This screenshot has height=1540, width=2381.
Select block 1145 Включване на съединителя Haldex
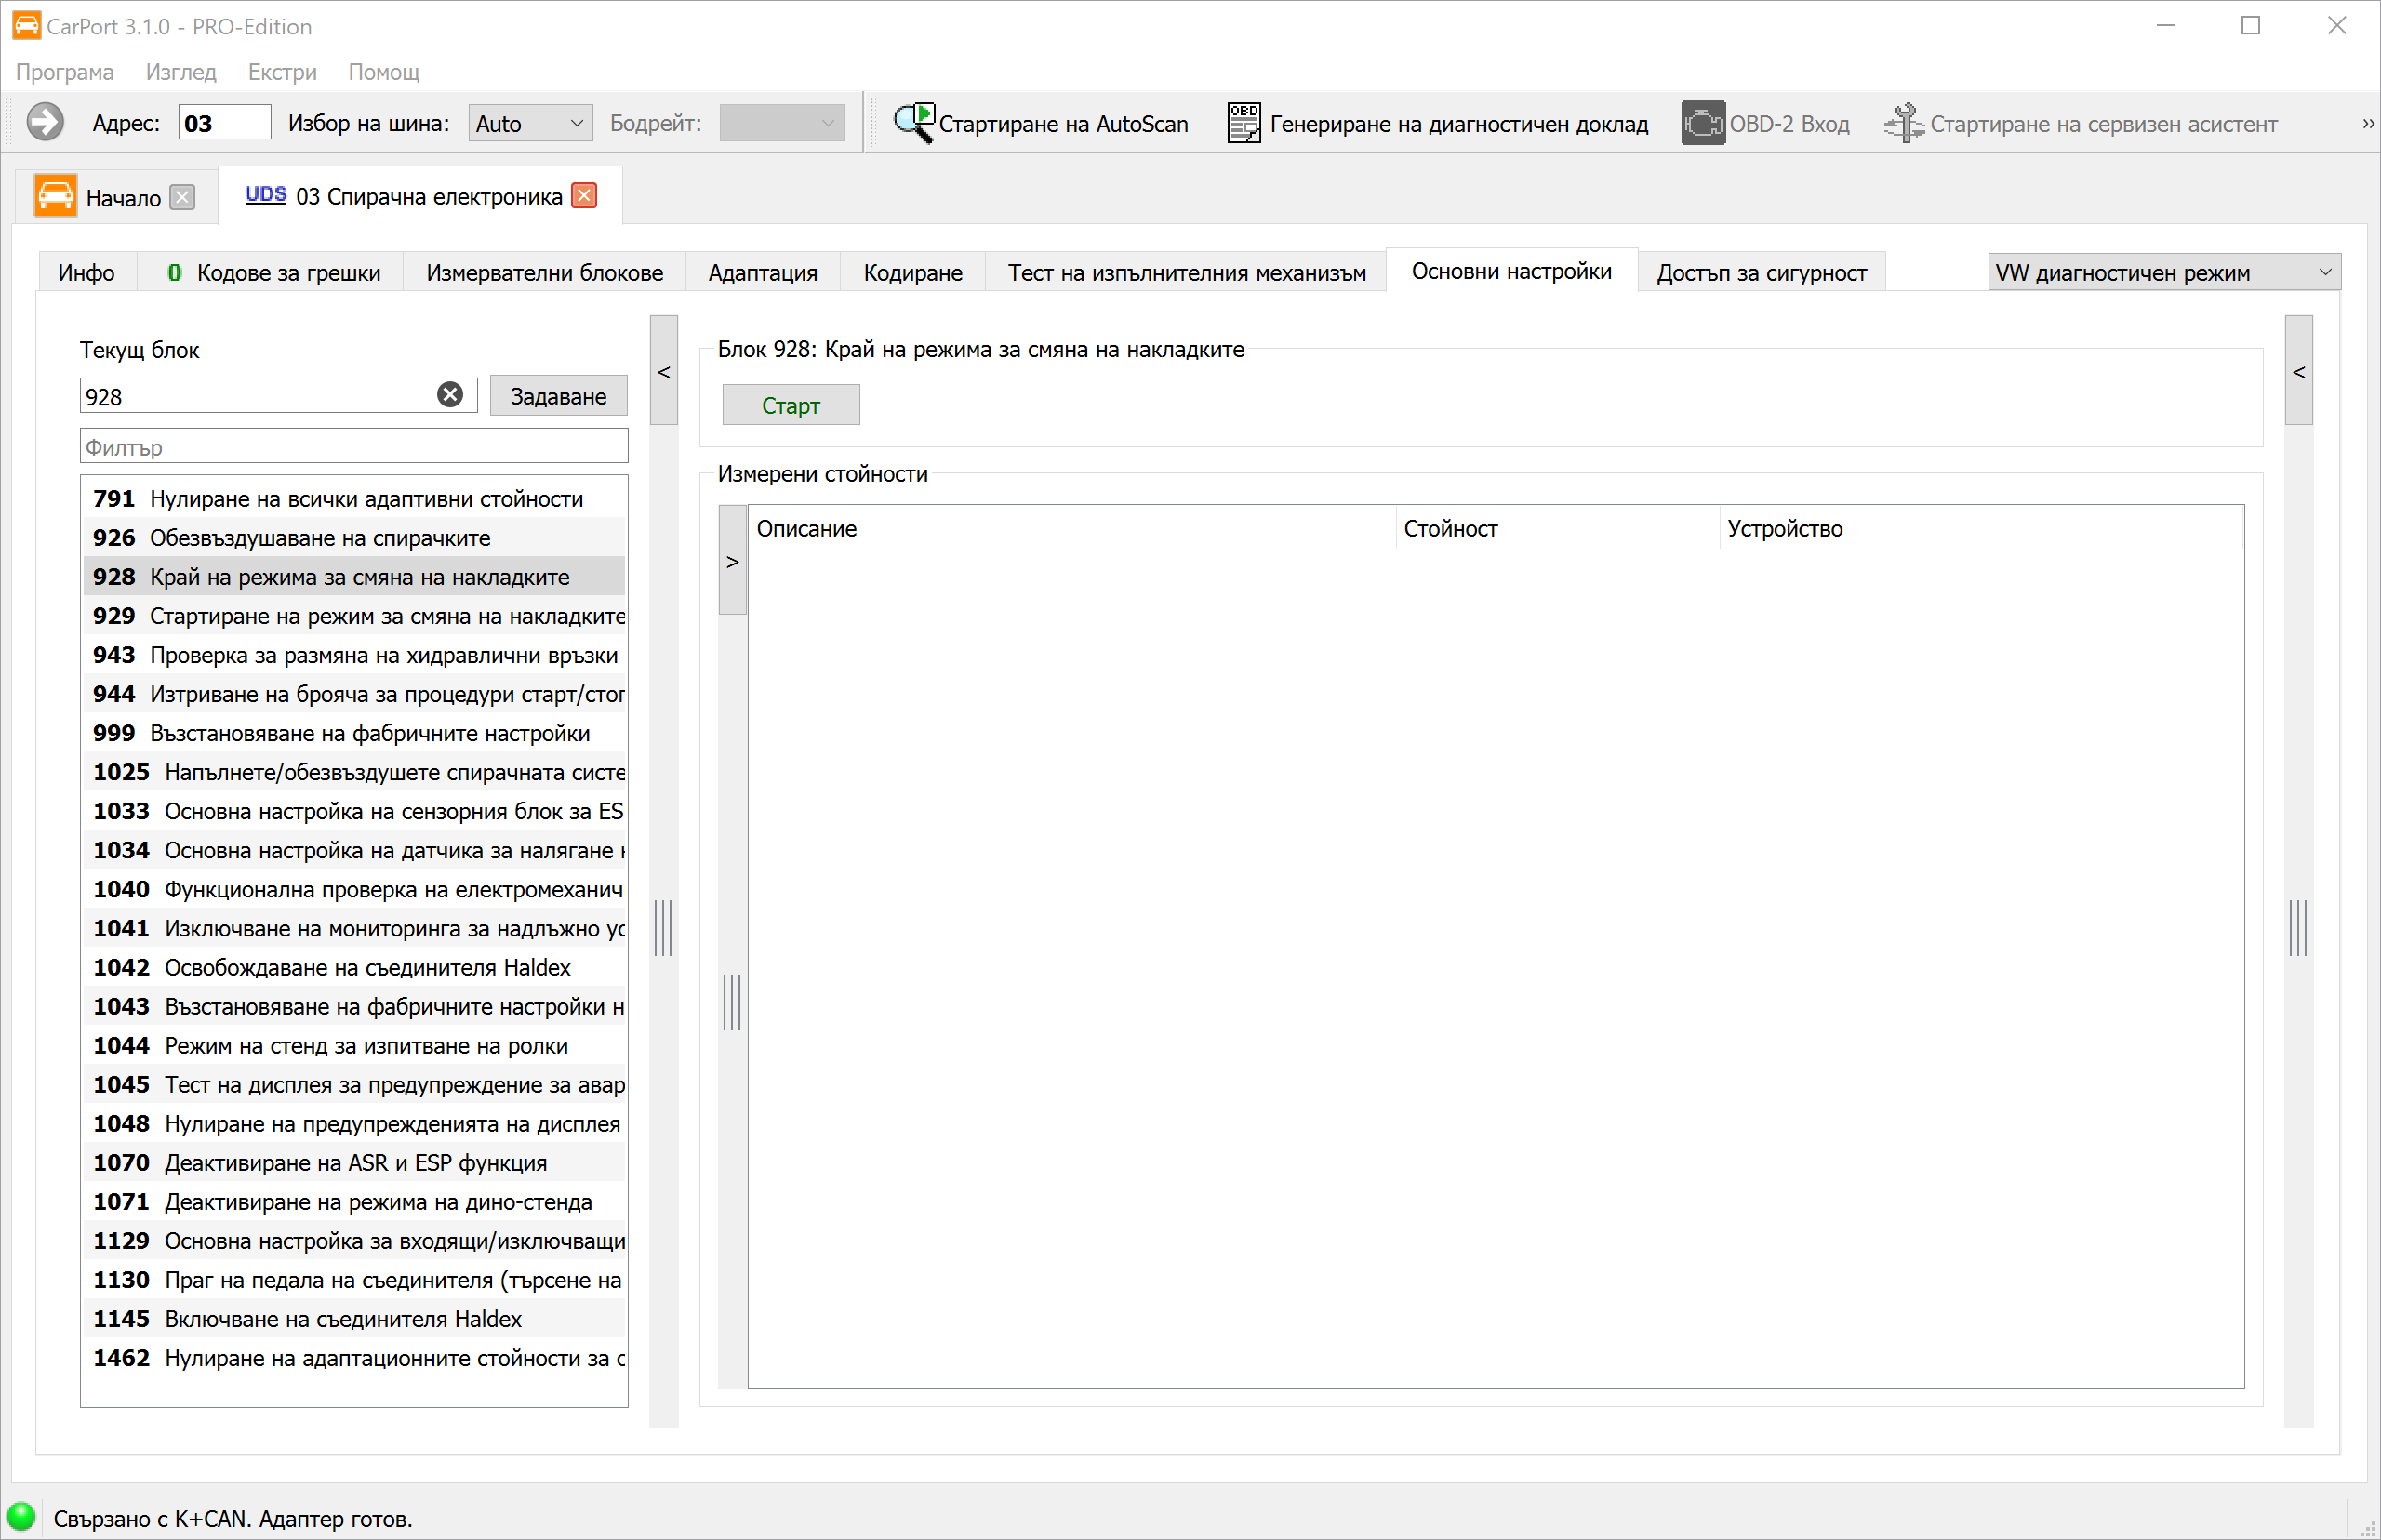point(355,1317)
